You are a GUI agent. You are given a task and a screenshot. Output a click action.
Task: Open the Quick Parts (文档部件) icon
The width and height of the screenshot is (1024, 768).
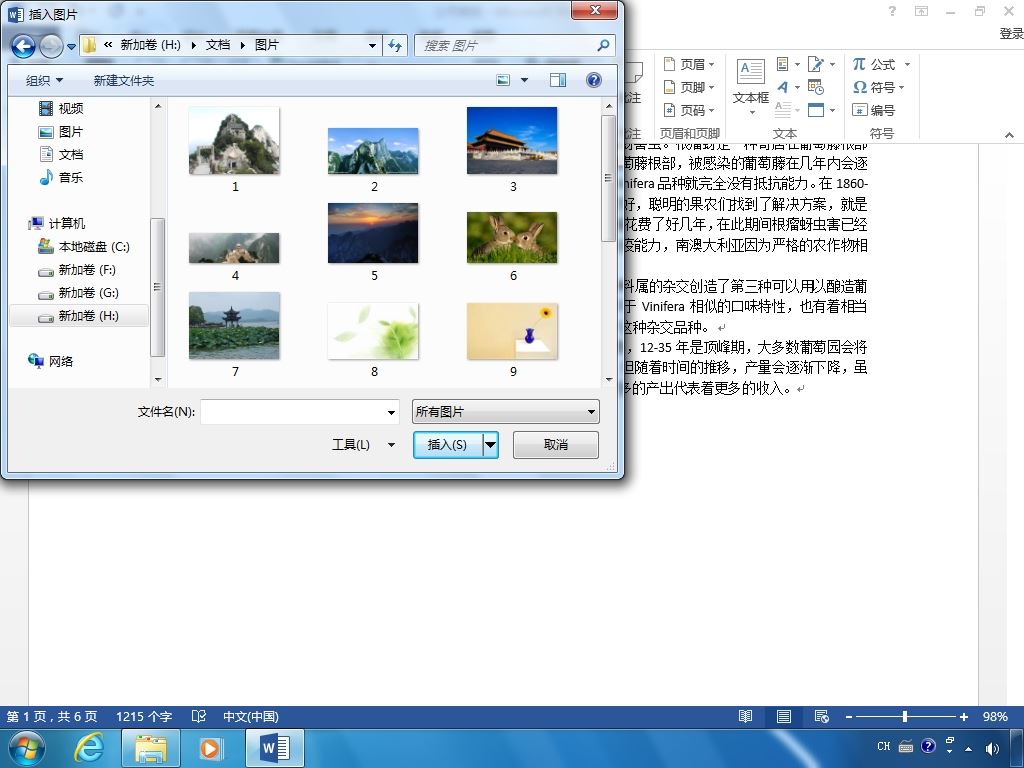click(x=783, y=64)
